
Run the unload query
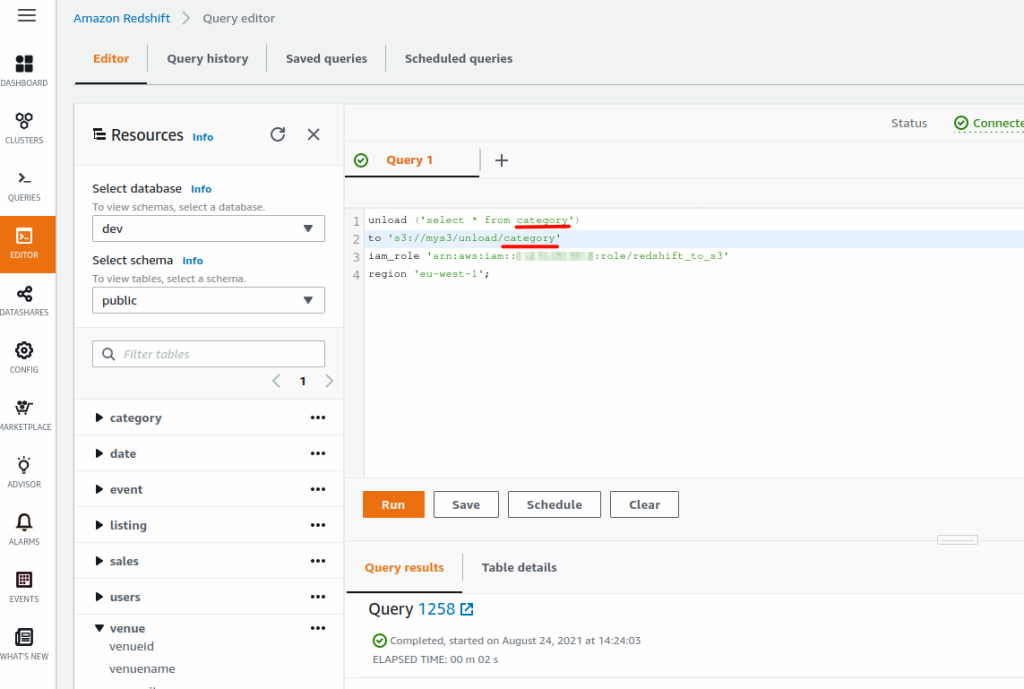(393, 504)
